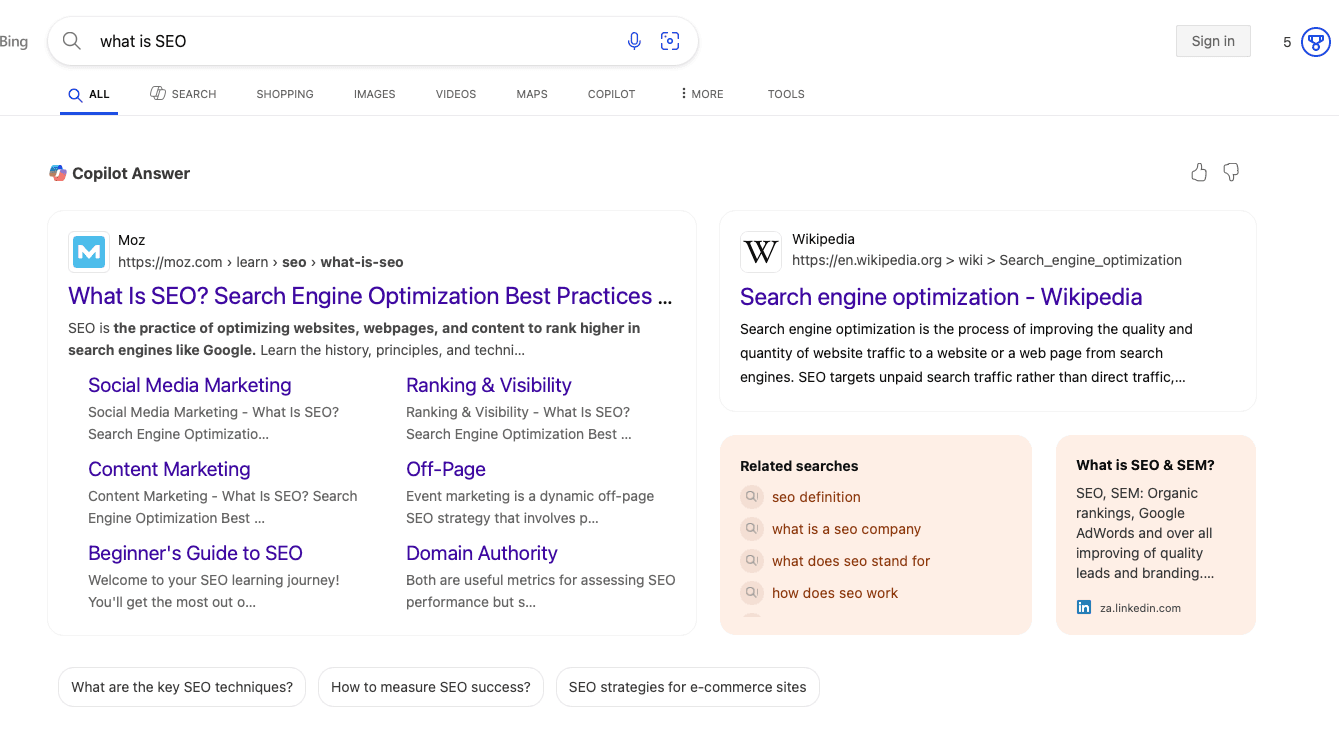This screenshot has width=1339, height=737.
Task: Open the Tools options
Action: point(786,94)
